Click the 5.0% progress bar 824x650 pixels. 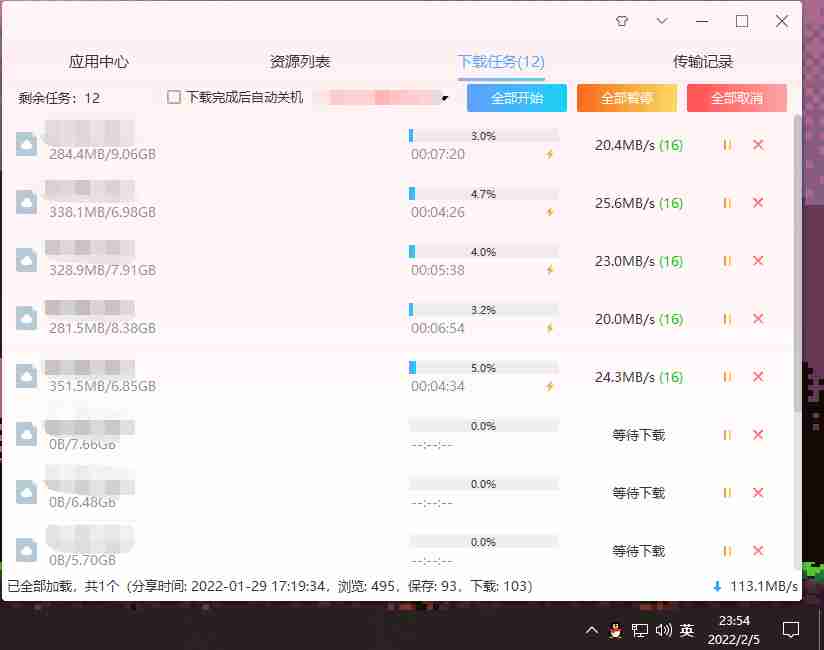[x=483, y=368]
